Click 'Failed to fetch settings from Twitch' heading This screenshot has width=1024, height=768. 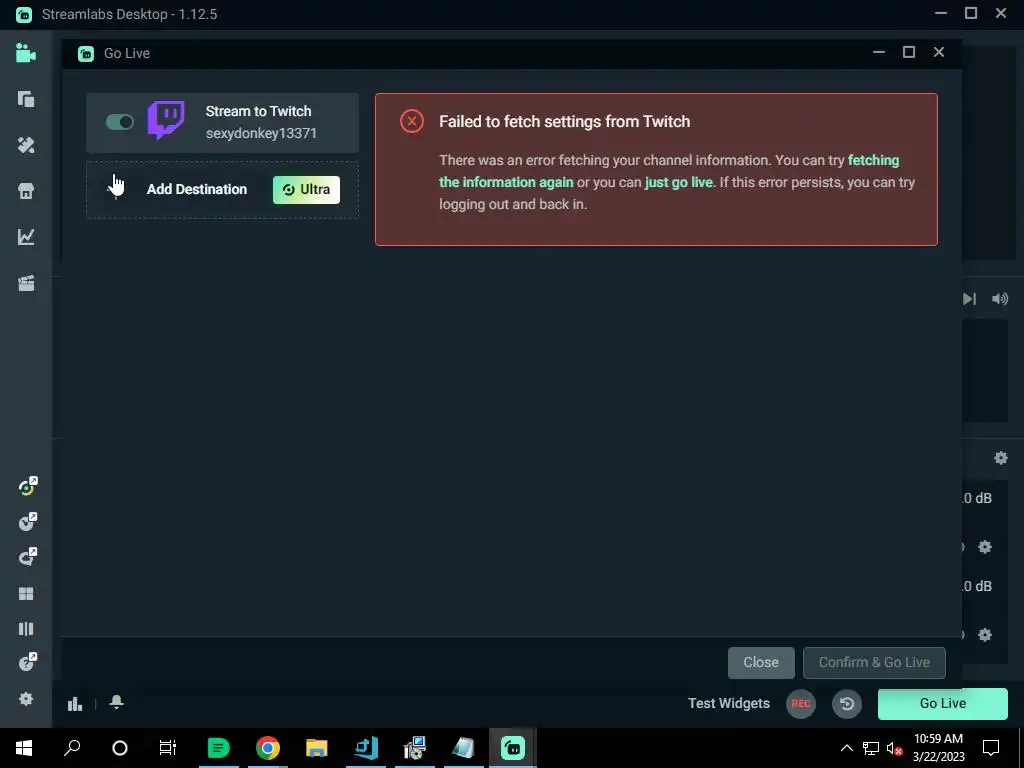coord(564,122)
